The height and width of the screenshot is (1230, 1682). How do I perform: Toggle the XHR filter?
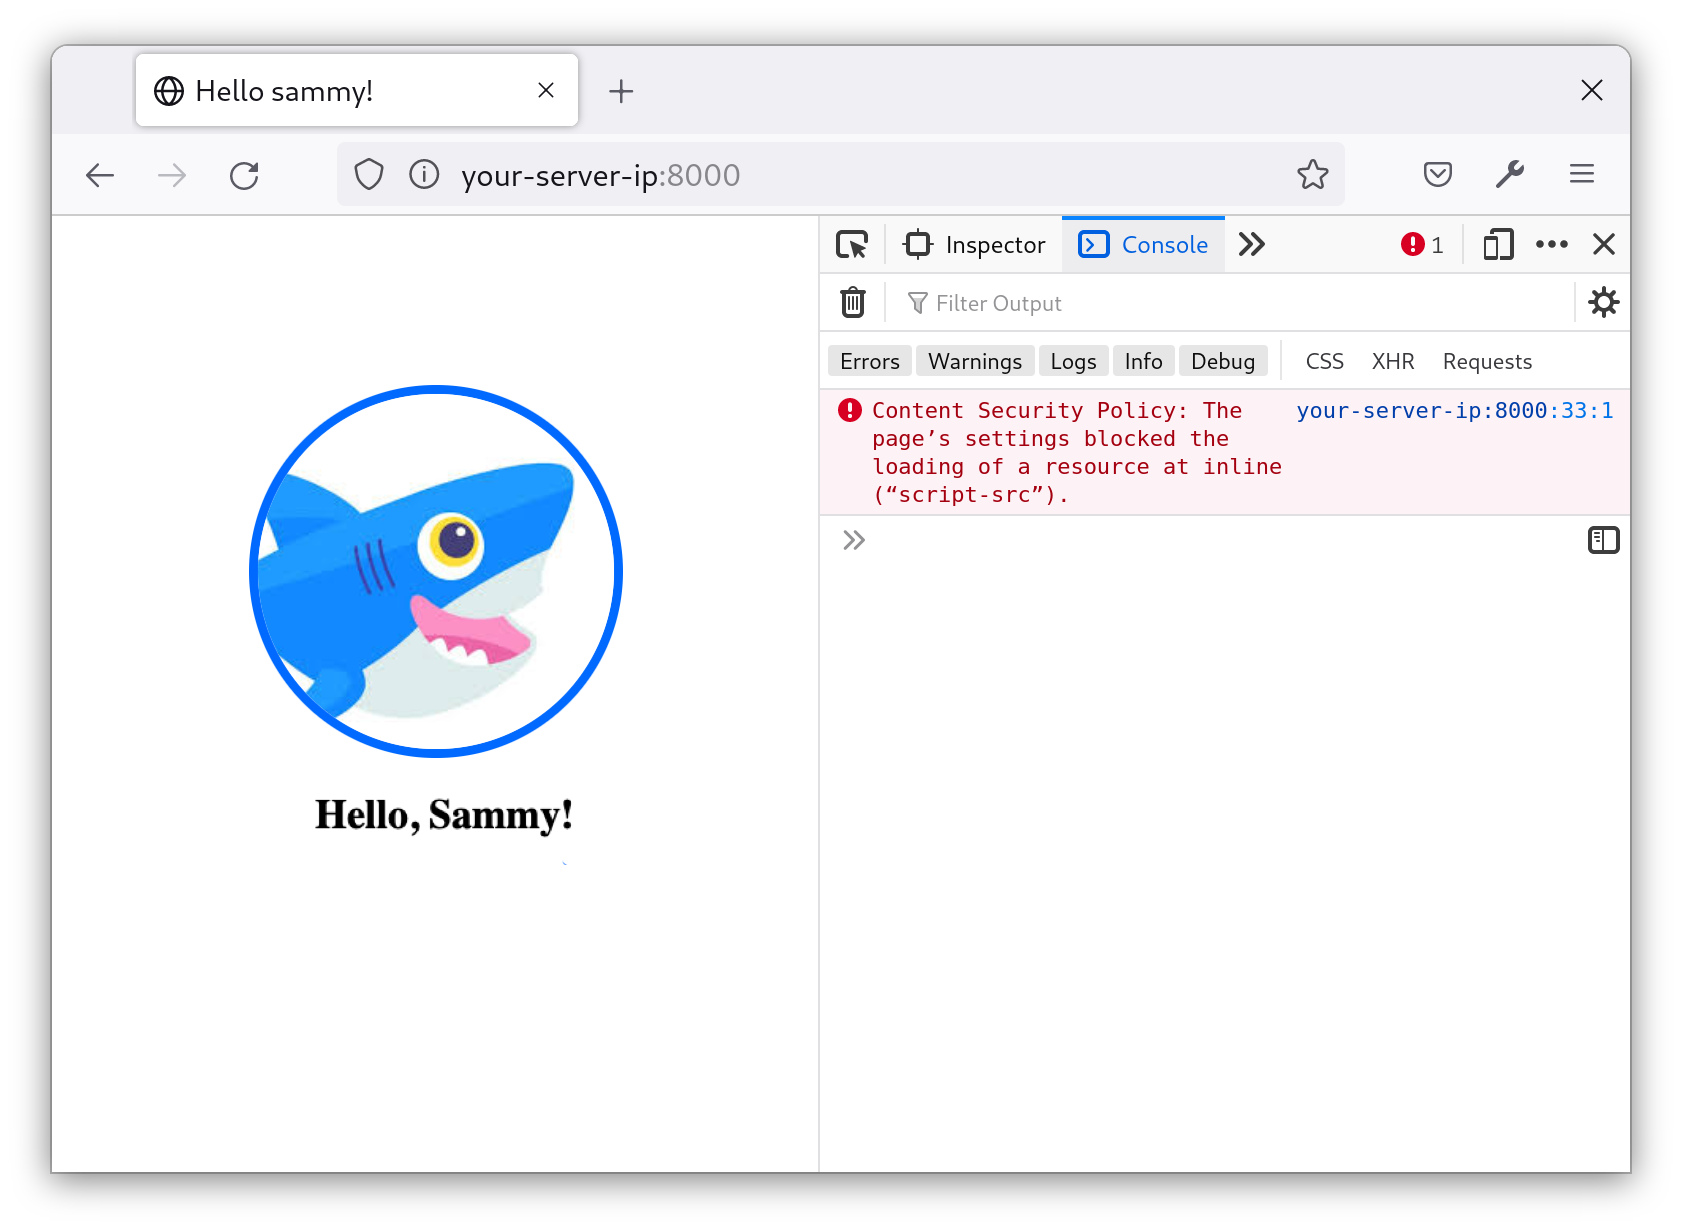(1393, 361)
